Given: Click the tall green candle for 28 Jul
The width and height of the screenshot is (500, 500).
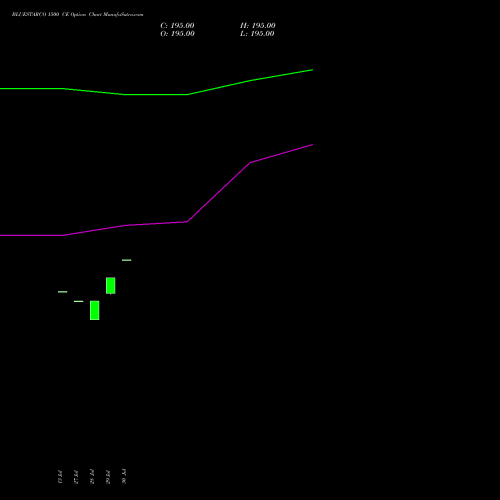Looking at the screenshot, I should point(95,310).
